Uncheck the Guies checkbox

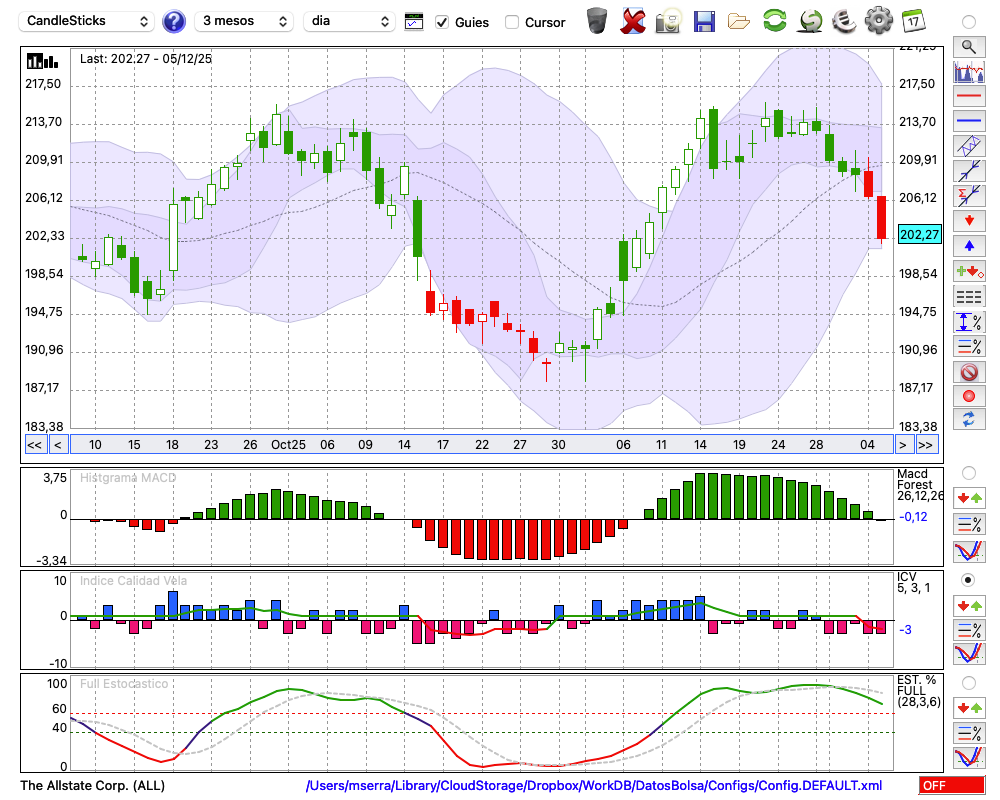(x=441, y=22)
